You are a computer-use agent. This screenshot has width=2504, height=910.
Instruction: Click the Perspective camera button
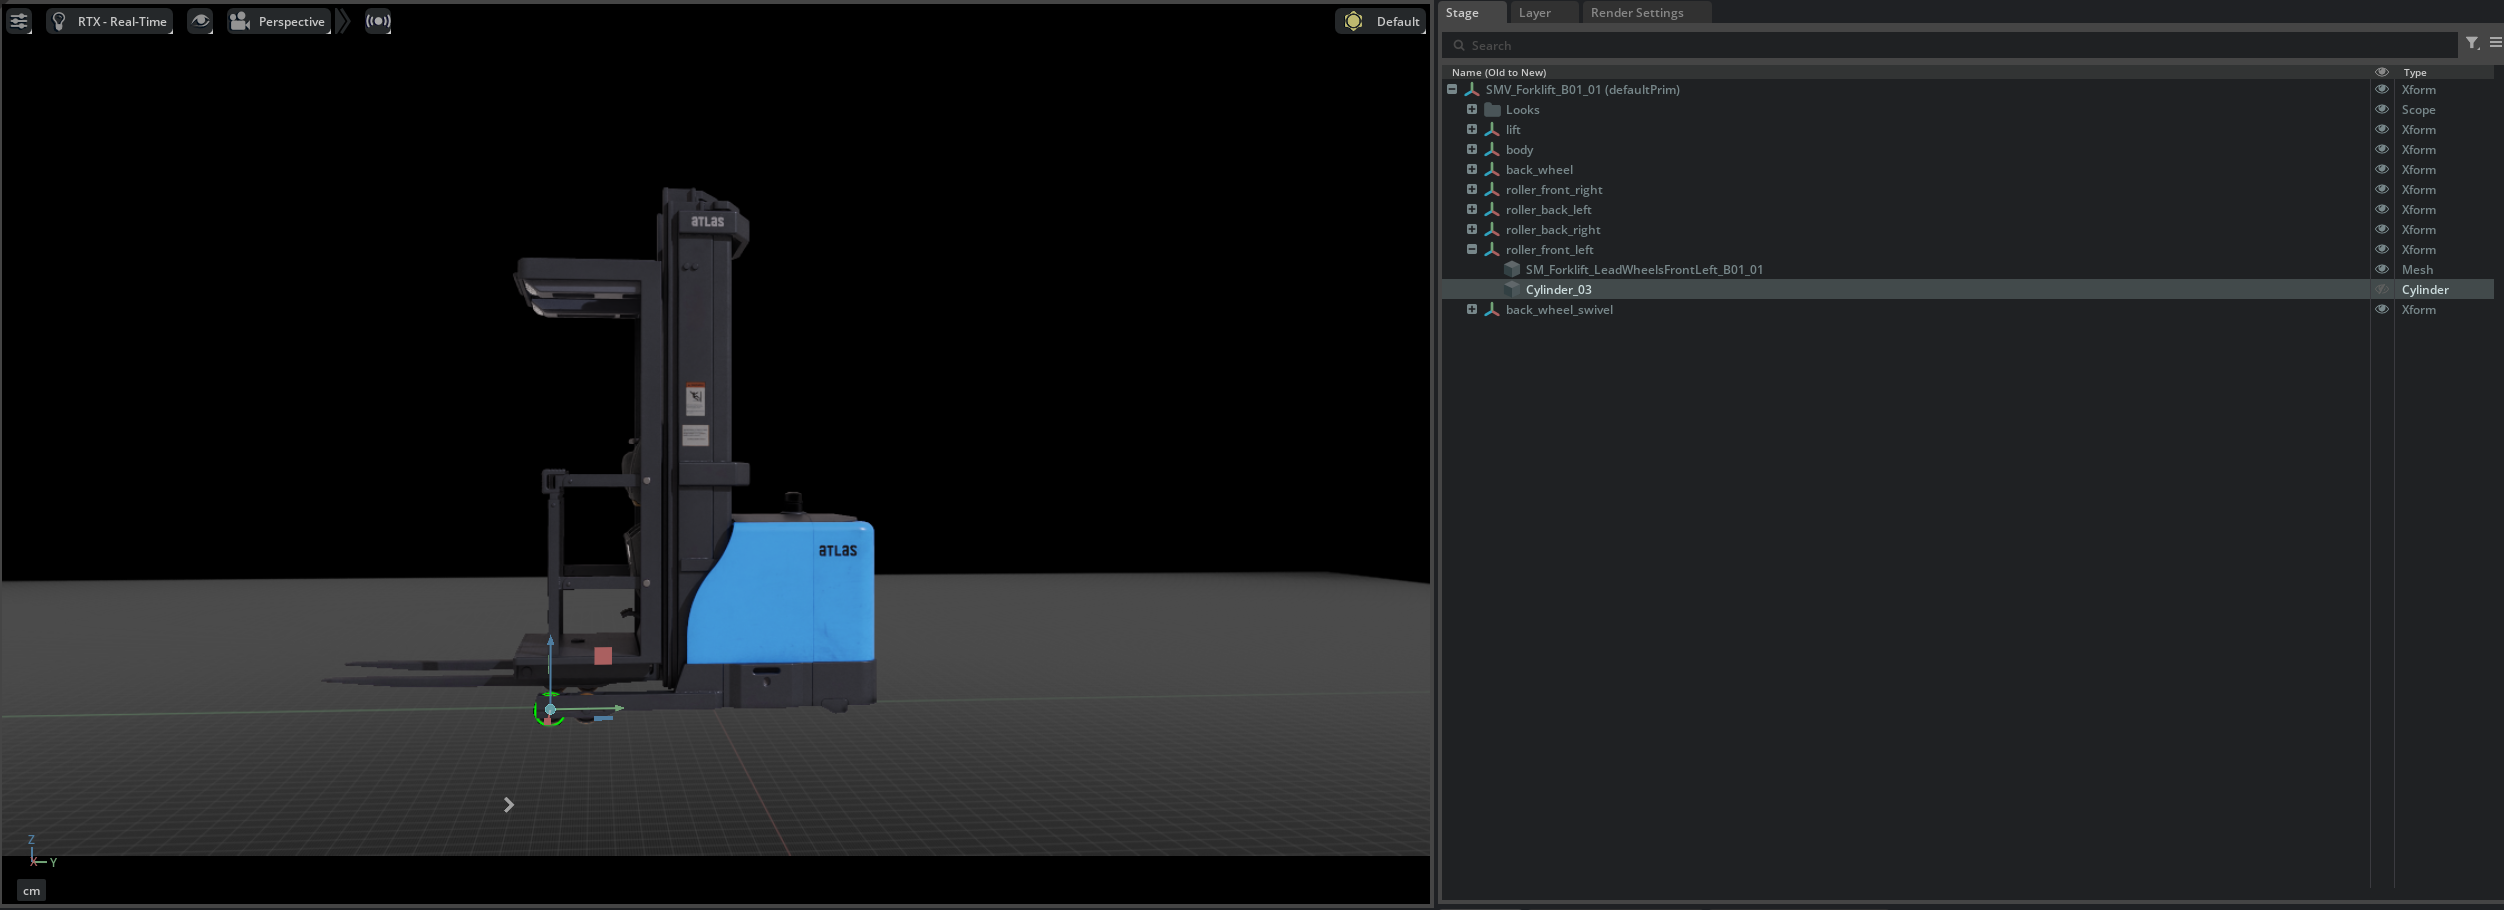tap(279, 21)
